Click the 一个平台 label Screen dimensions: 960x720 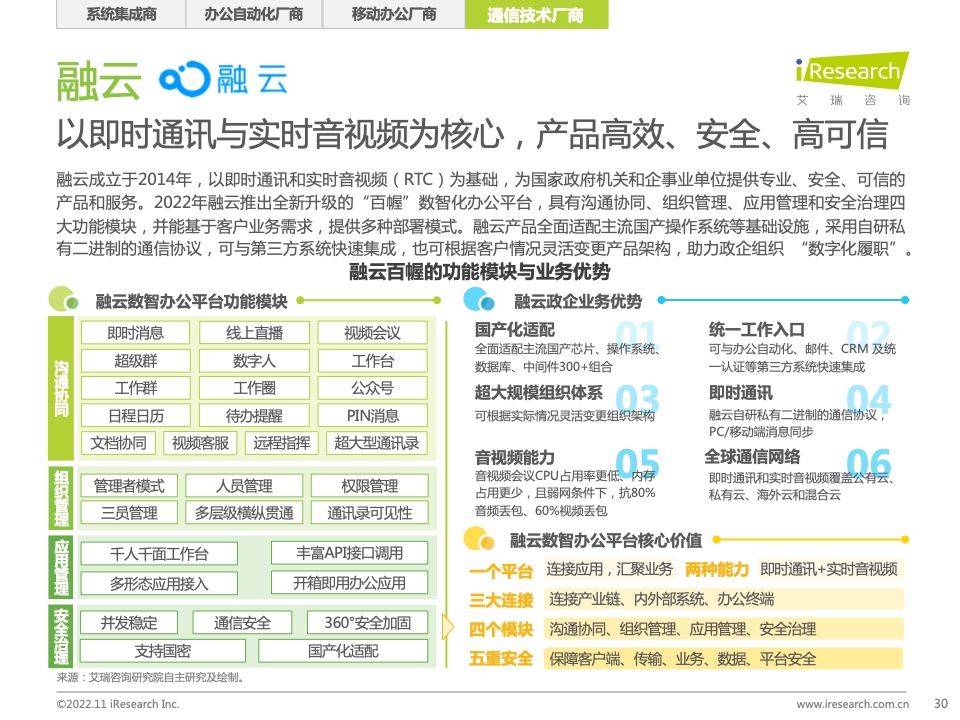501,571
